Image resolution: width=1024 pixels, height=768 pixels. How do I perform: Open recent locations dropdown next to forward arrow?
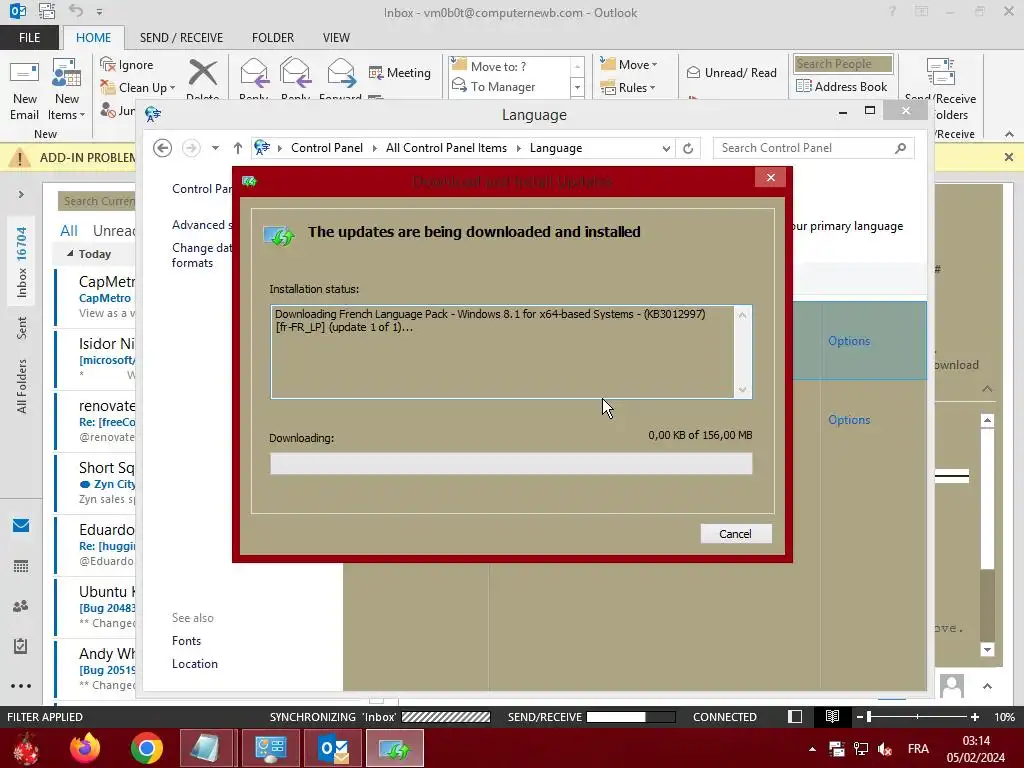click(215, 148)
